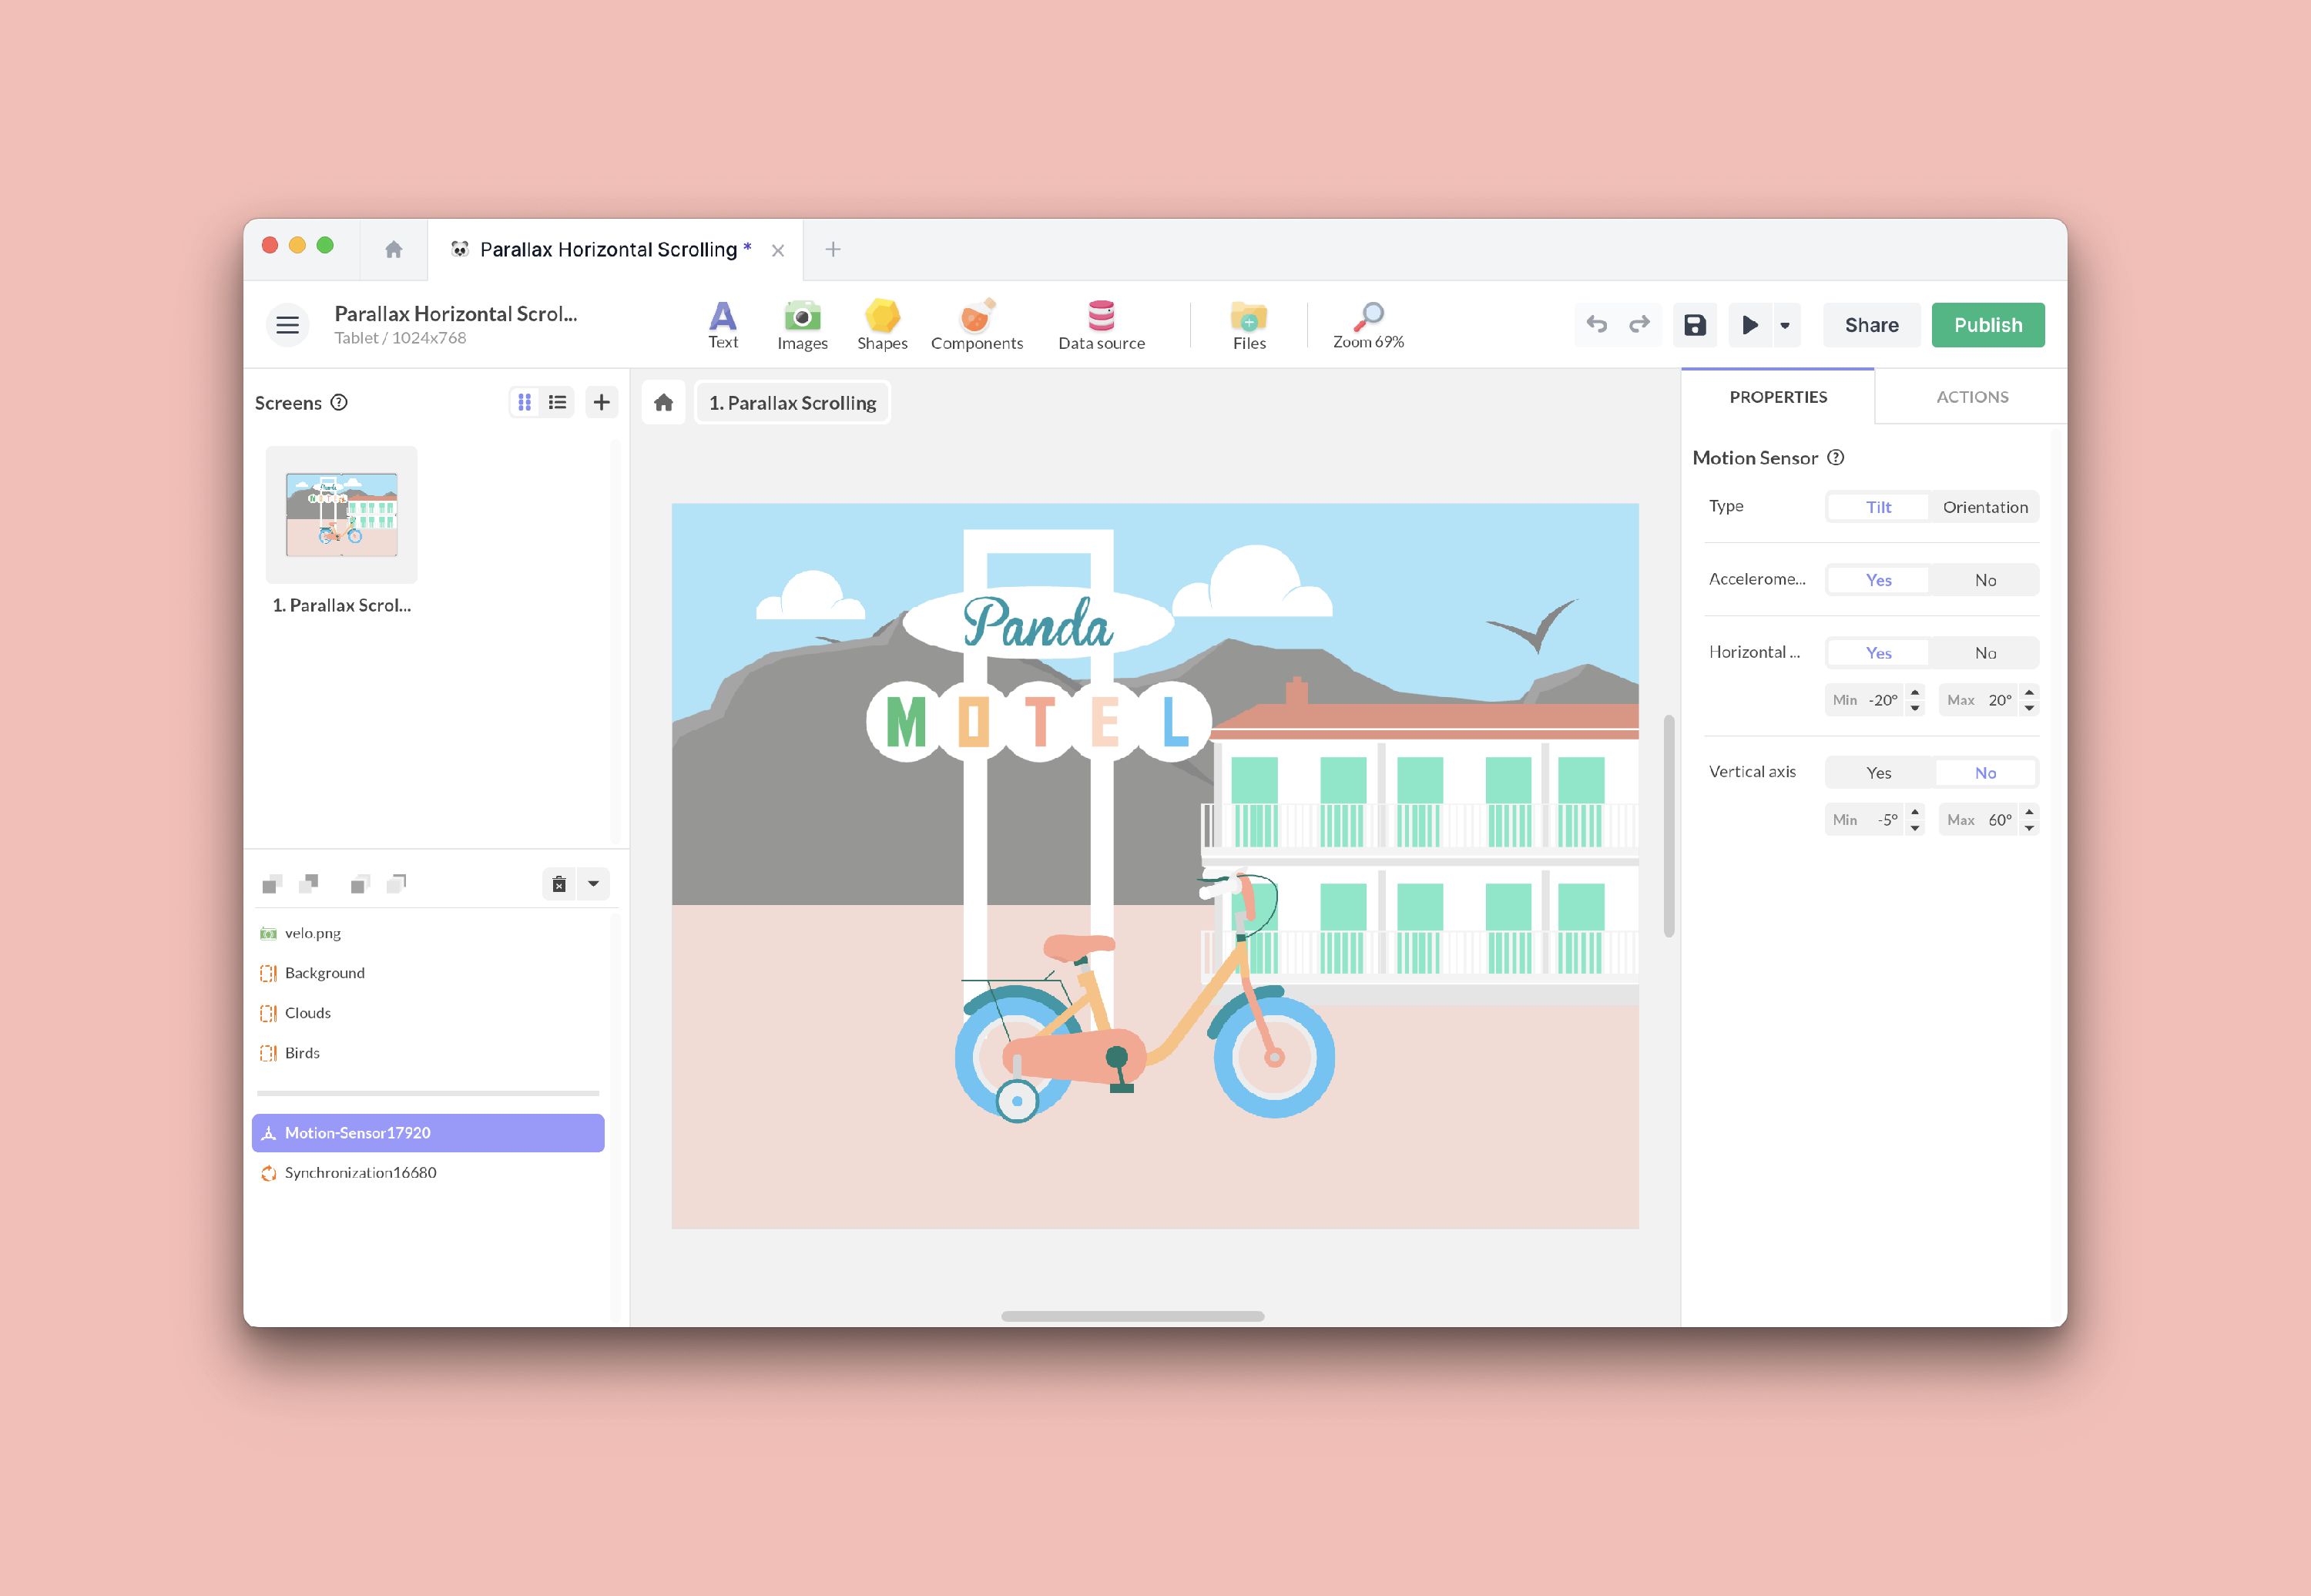Image resolution: width=2311 pixels, height=1596 pixels.
Task: Open the Components panel
Action: [976, 324]
